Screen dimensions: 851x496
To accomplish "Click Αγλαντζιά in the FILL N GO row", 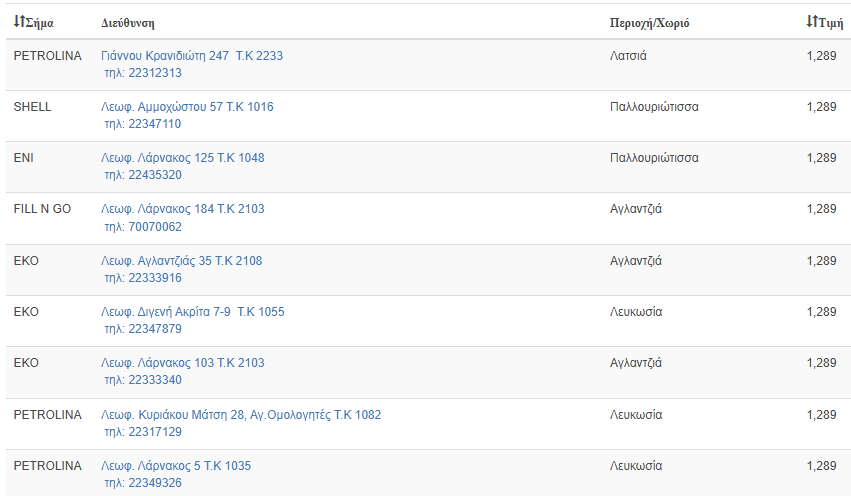I will [x=636, y=209].
